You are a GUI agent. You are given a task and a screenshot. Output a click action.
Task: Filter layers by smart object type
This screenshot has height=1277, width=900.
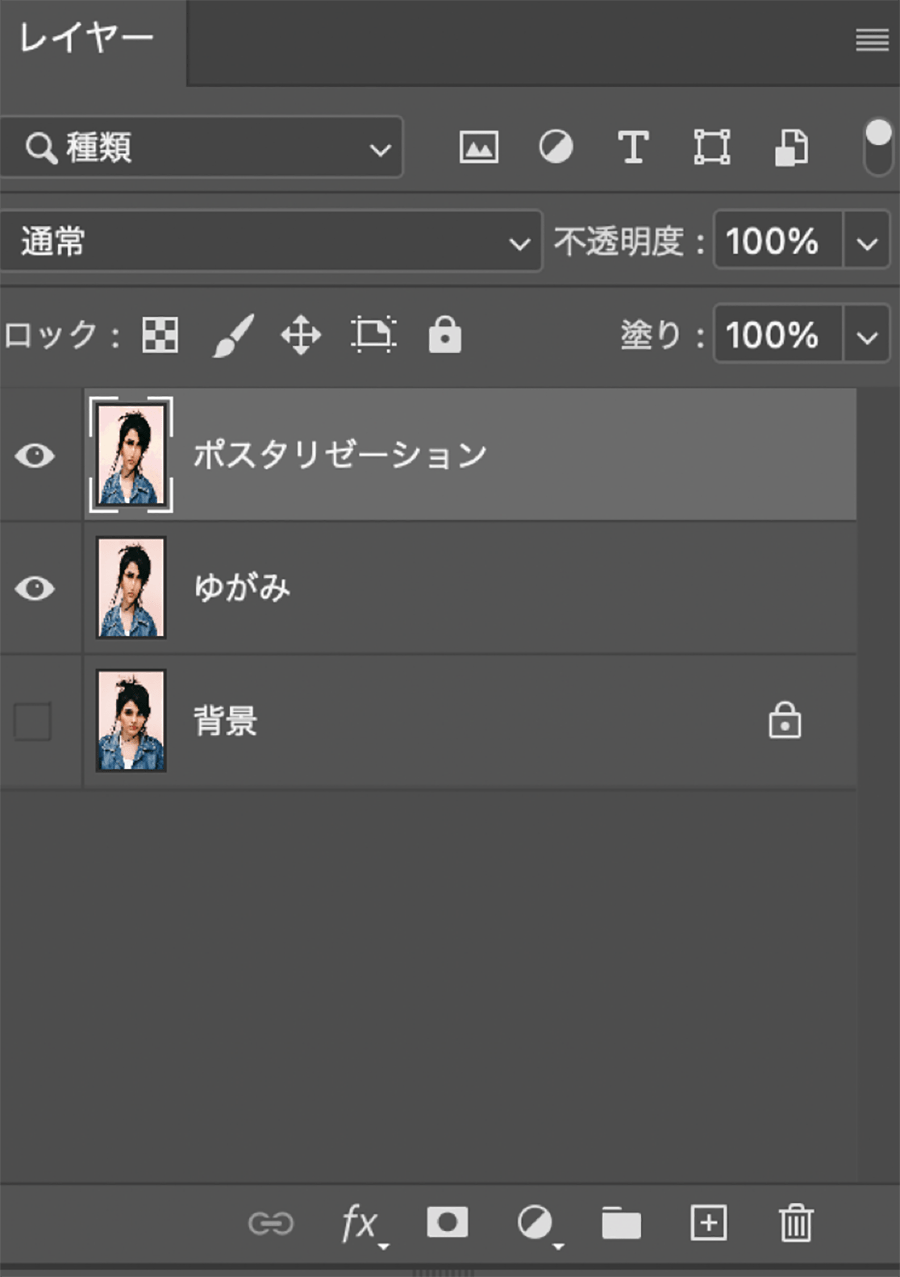point(791,148)
